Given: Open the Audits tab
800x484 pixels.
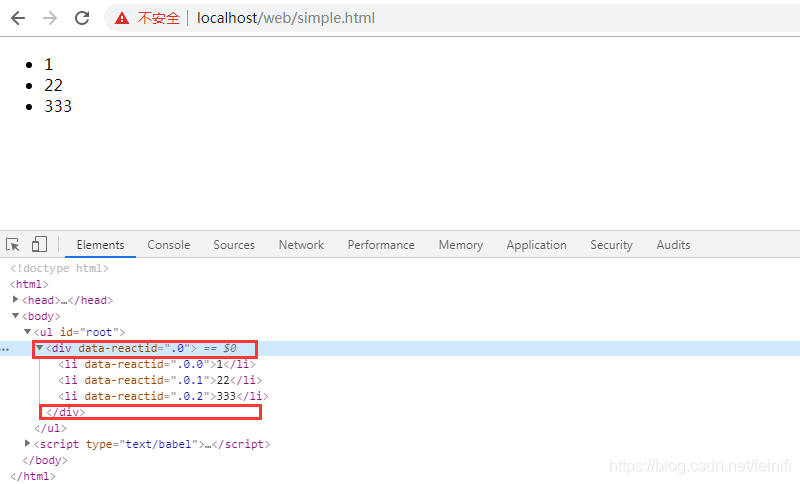Looking at the screenshot, I should pos(673,245).
